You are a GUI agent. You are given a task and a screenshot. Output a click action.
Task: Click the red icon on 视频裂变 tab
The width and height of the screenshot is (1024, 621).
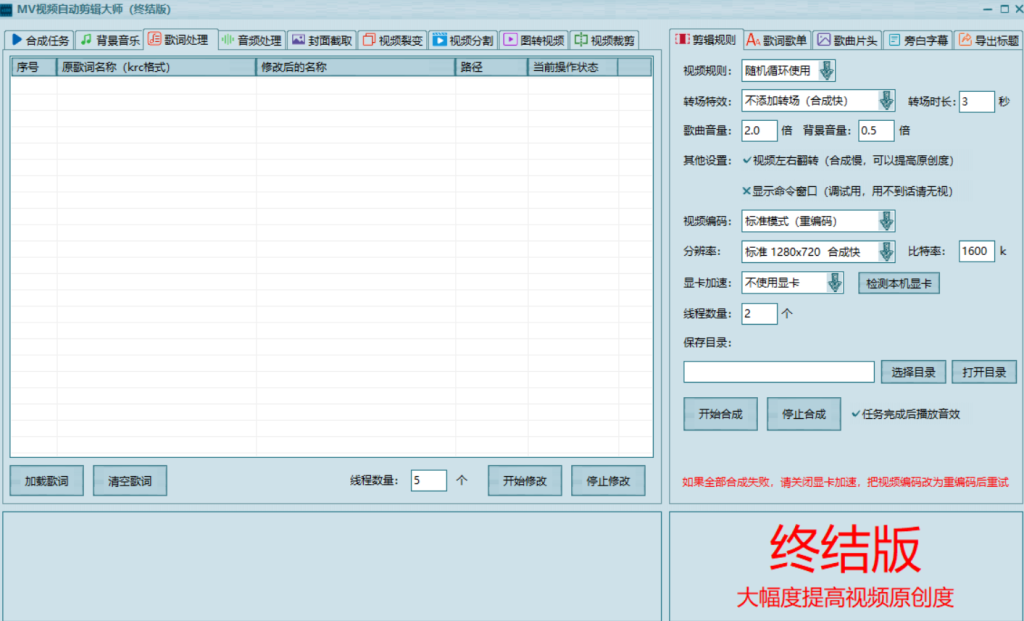(x=368, y=41)
